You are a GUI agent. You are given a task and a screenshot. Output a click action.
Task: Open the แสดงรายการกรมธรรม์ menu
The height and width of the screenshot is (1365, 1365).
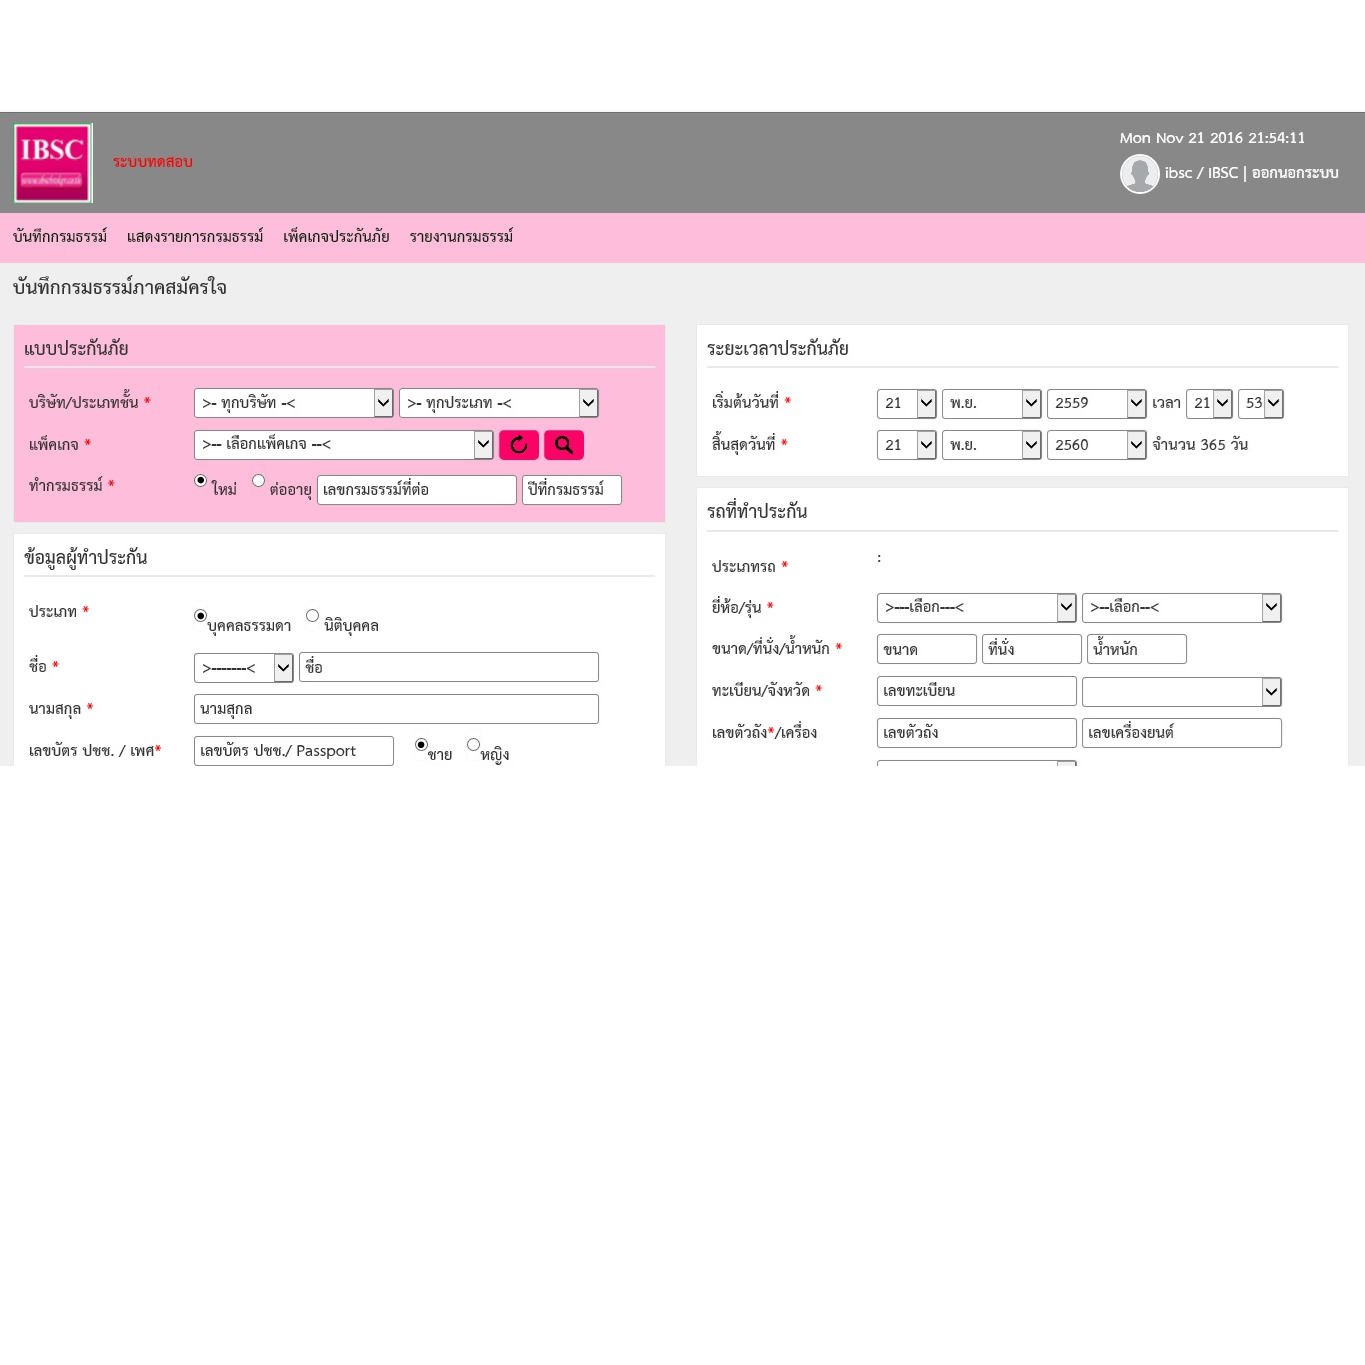(195, 237)
